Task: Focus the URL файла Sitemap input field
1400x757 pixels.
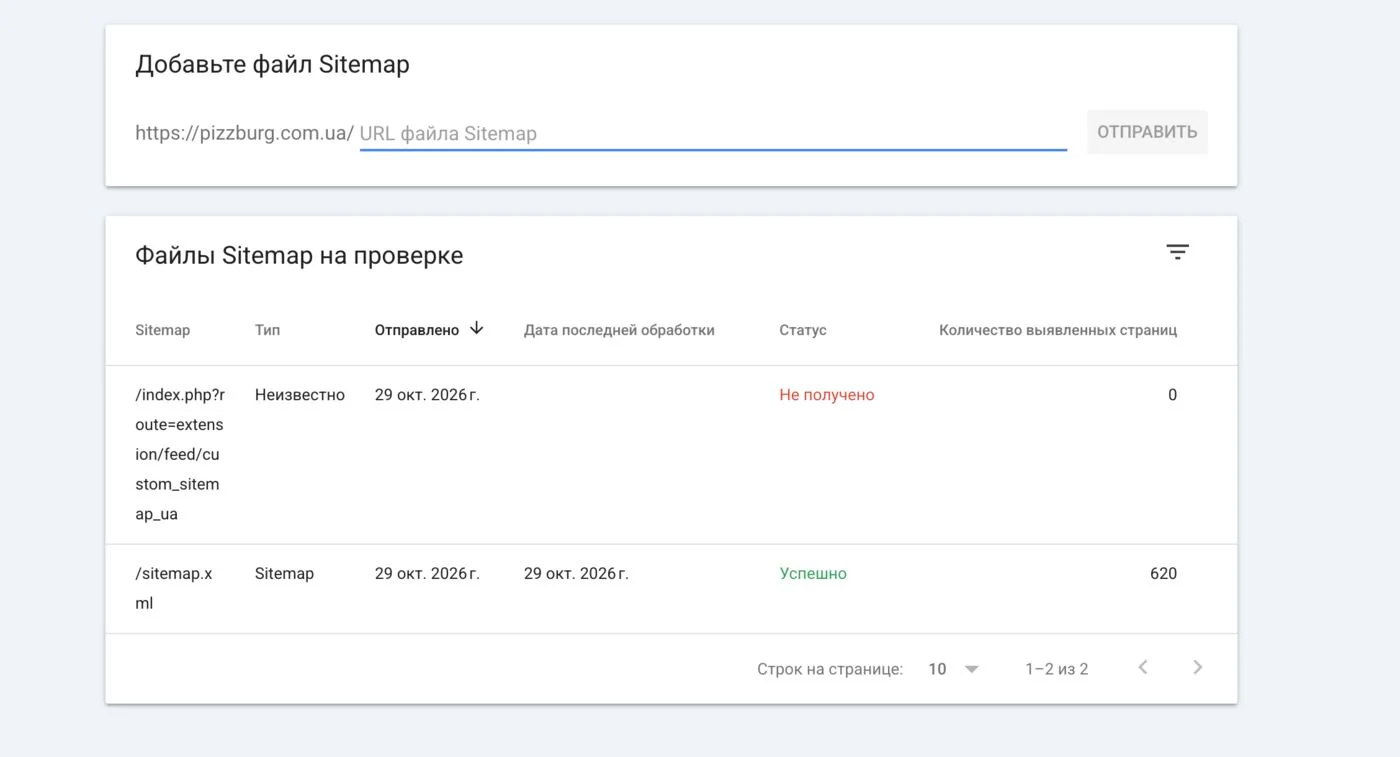Action: tap(713, 133)
